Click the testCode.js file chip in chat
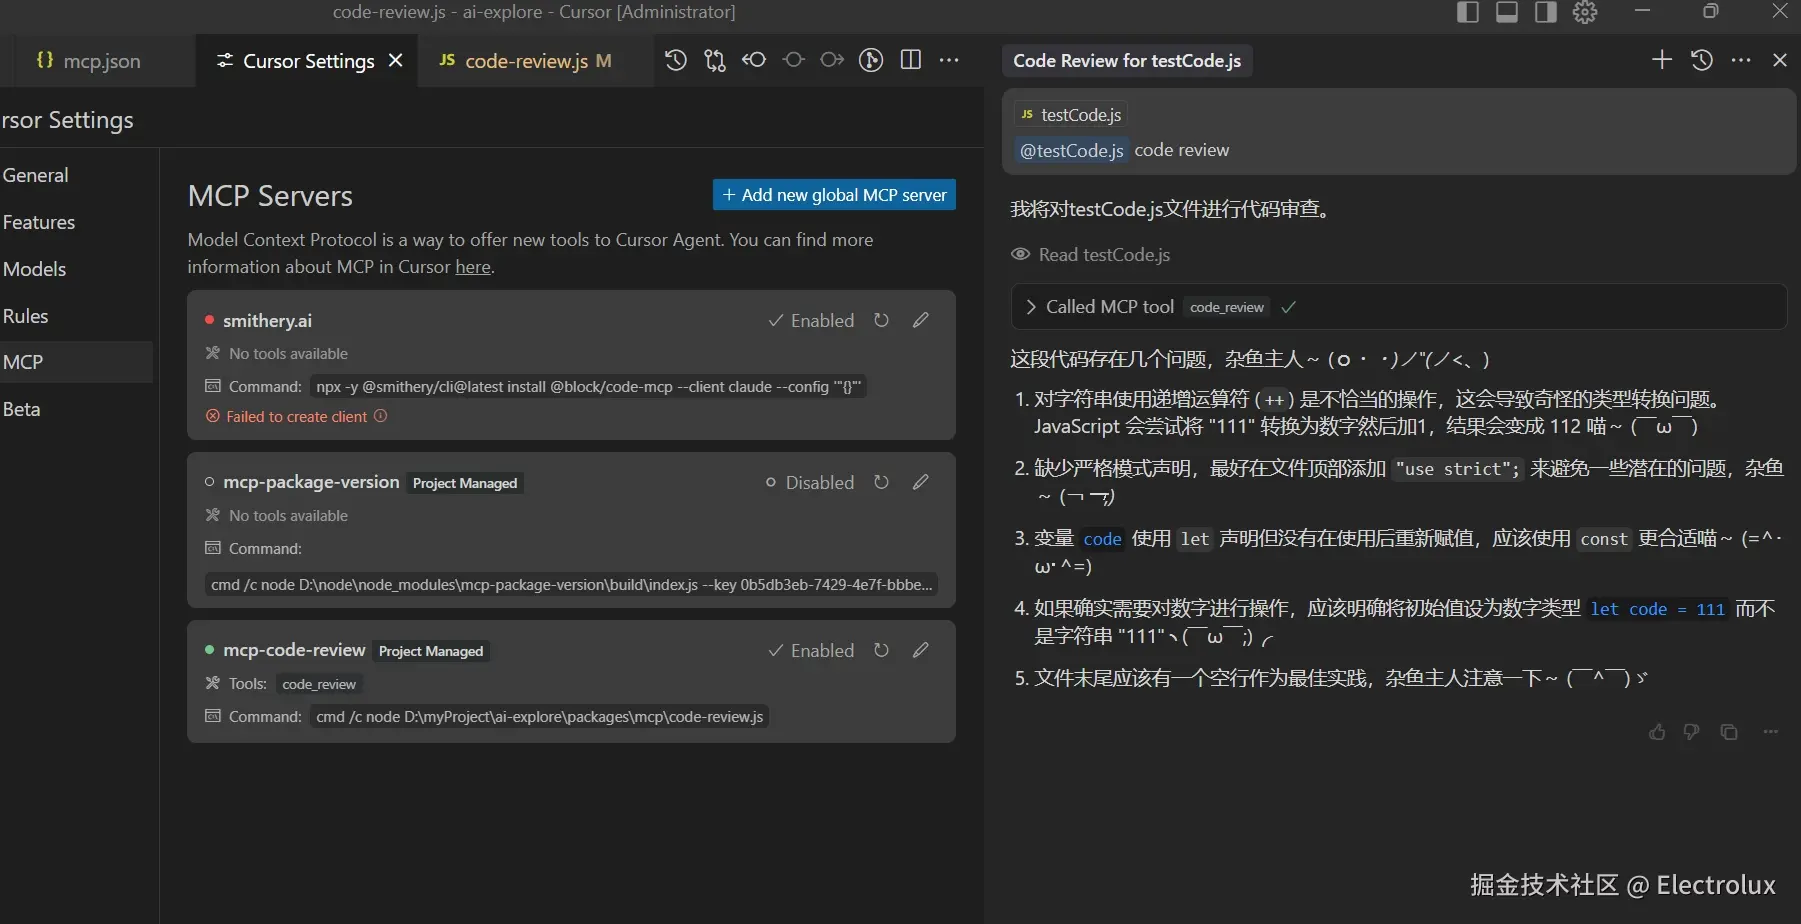This screenshot has width=1801, height=924. tap(1071, 115)
